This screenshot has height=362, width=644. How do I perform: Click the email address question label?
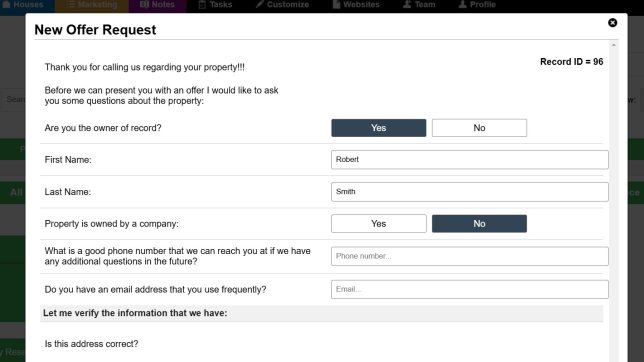pos(156,290)
